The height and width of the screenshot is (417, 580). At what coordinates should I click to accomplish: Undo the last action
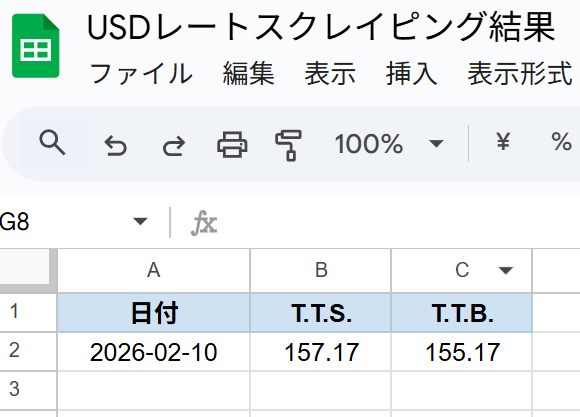tap(115, 145)
